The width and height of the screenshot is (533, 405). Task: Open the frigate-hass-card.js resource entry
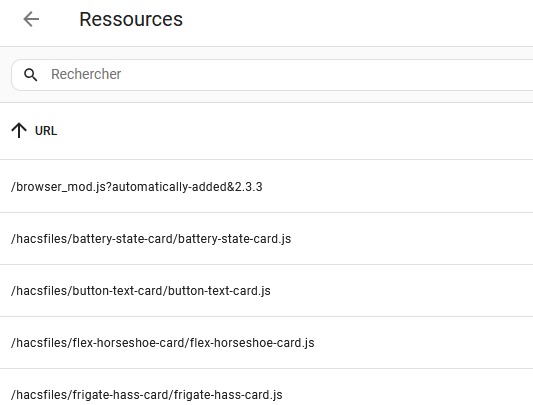point(266,387)
